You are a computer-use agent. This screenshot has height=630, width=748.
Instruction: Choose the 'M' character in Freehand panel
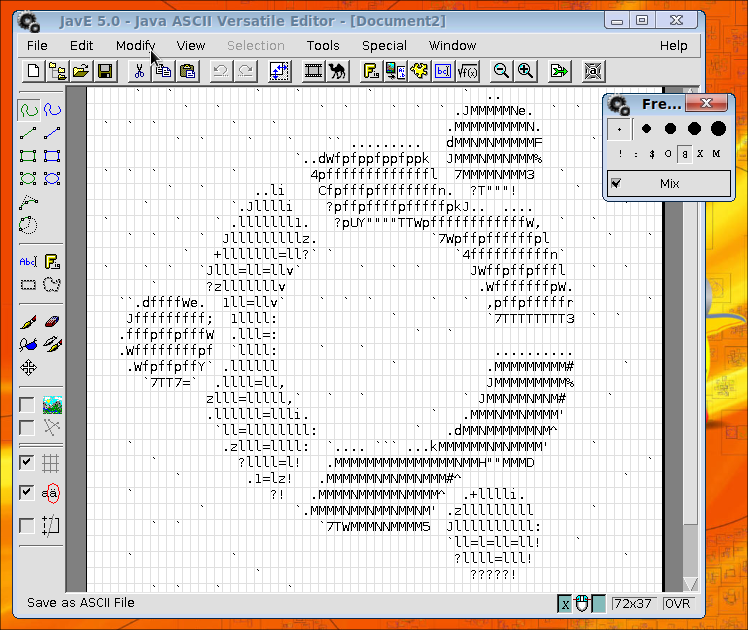pyautogui.click(x=716, y=154)
